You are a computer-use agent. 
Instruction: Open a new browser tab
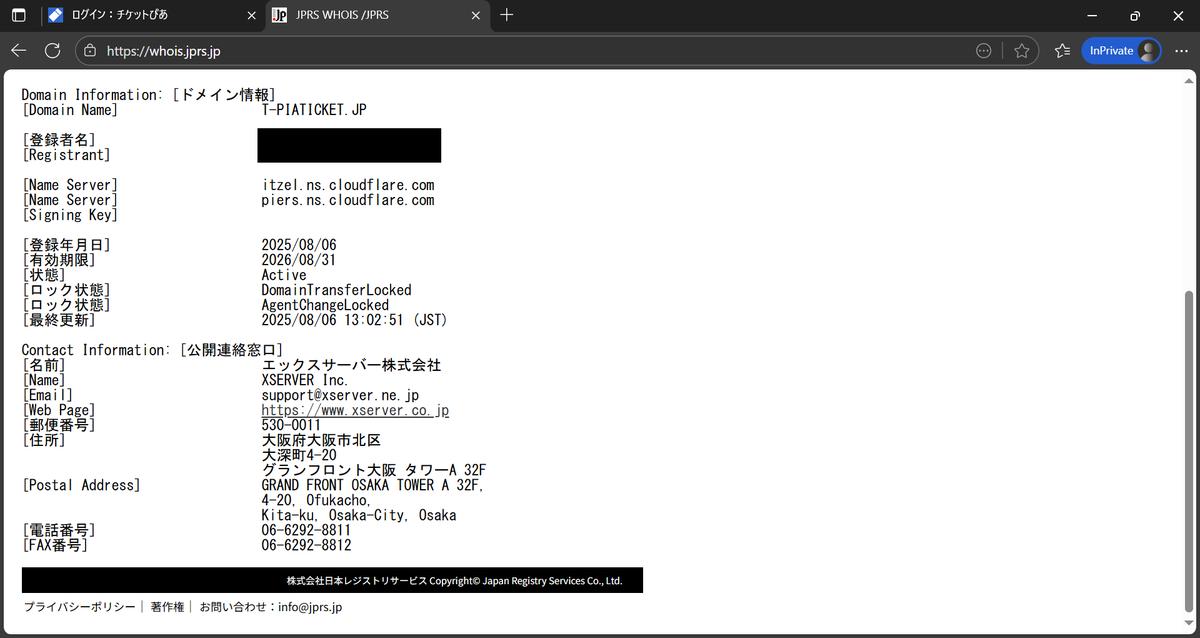[506, 15]
